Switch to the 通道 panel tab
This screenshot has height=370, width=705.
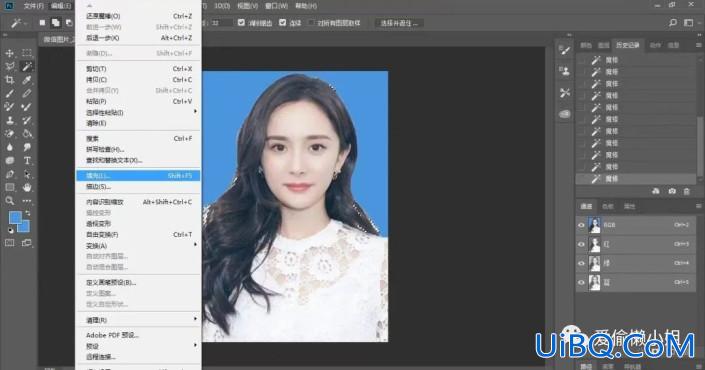586,206
